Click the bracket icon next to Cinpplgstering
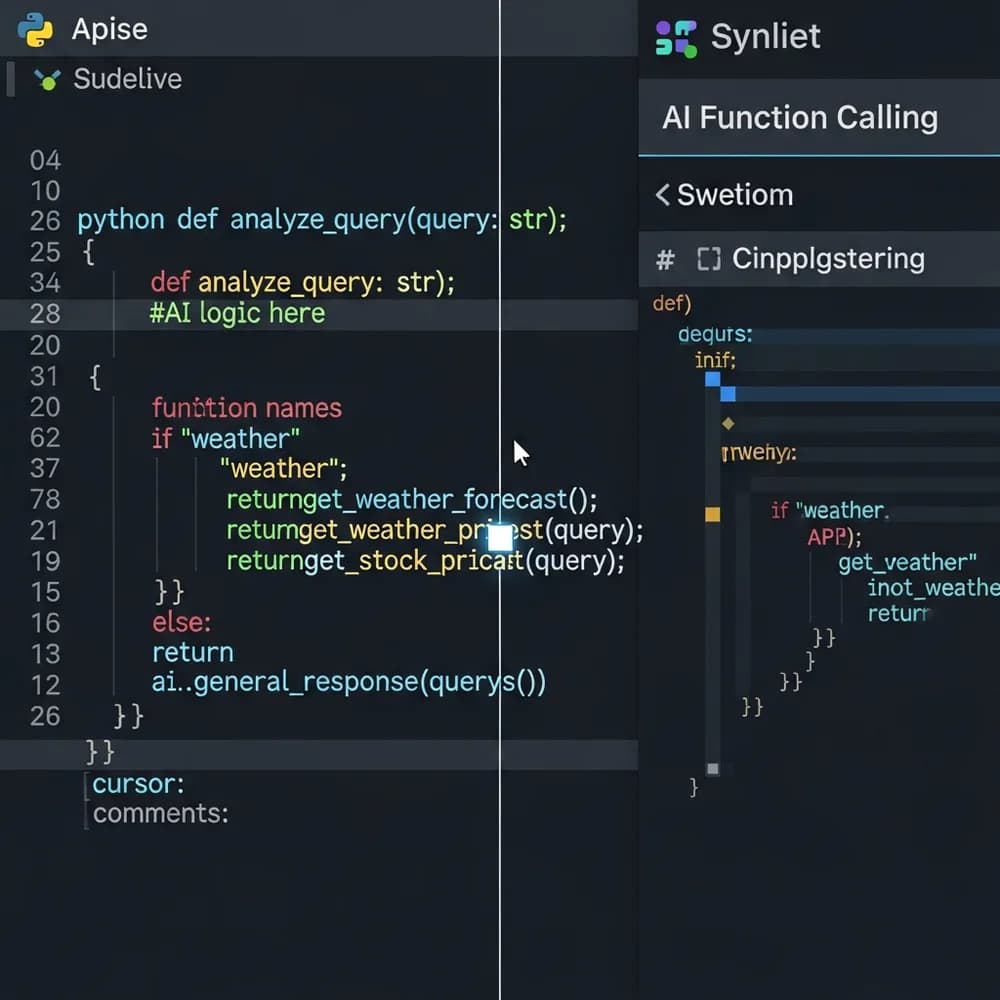This screenshot has height=1000, width=1000. click(709, 259)
